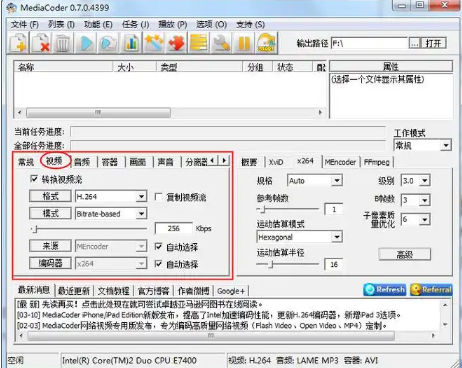Click the Remove File icon with red X
The width and height of the screenshot is (462, 368).
tap(41, 43)
